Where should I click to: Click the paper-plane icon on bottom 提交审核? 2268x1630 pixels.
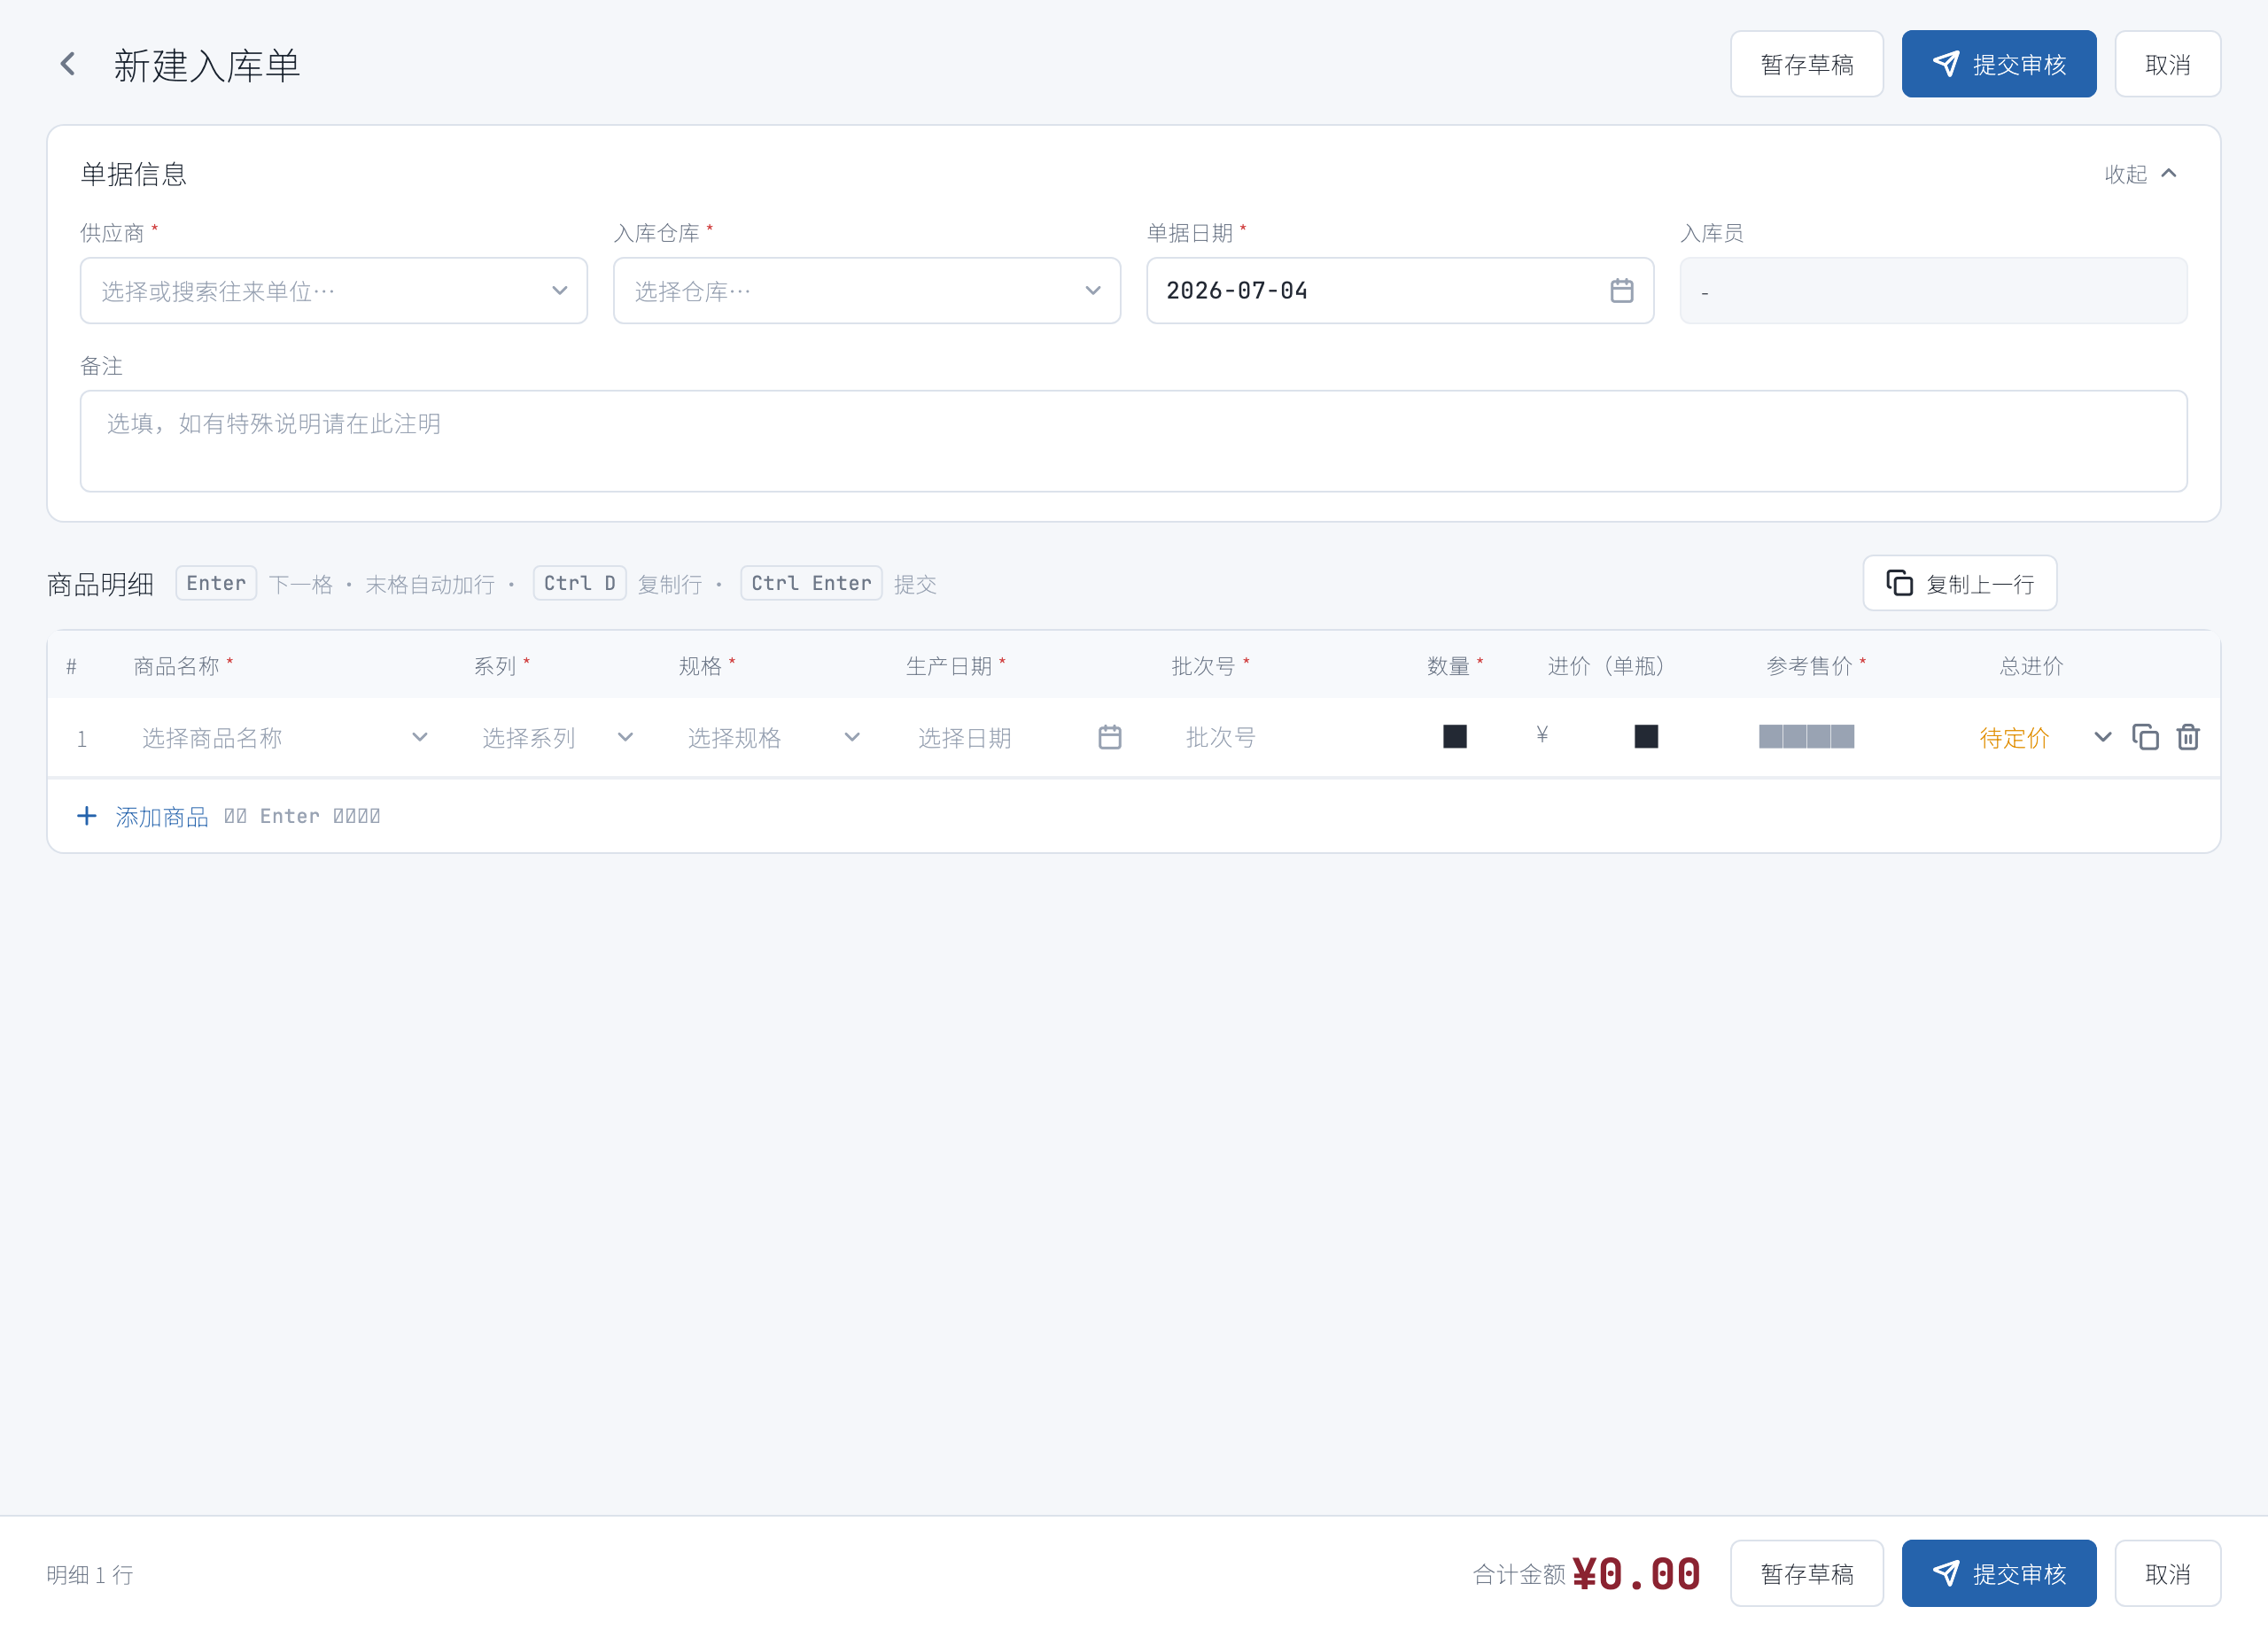click(x=1946, y=1573)
